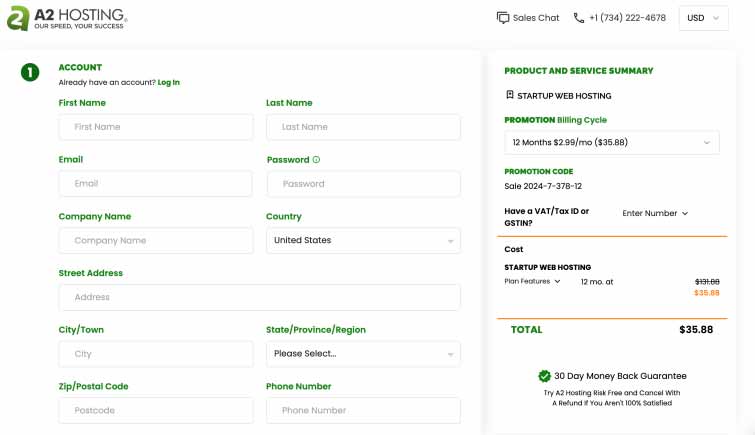Open Sales Chat icon

tap(503, 18)
